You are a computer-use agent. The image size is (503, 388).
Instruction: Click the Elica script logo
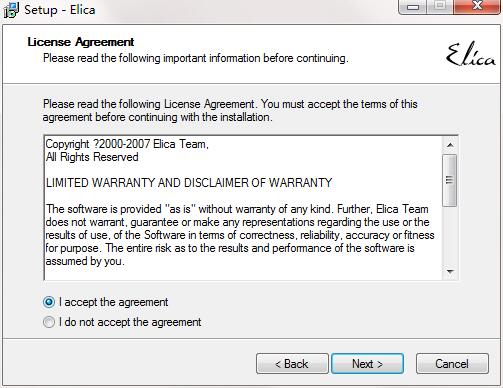470,55
